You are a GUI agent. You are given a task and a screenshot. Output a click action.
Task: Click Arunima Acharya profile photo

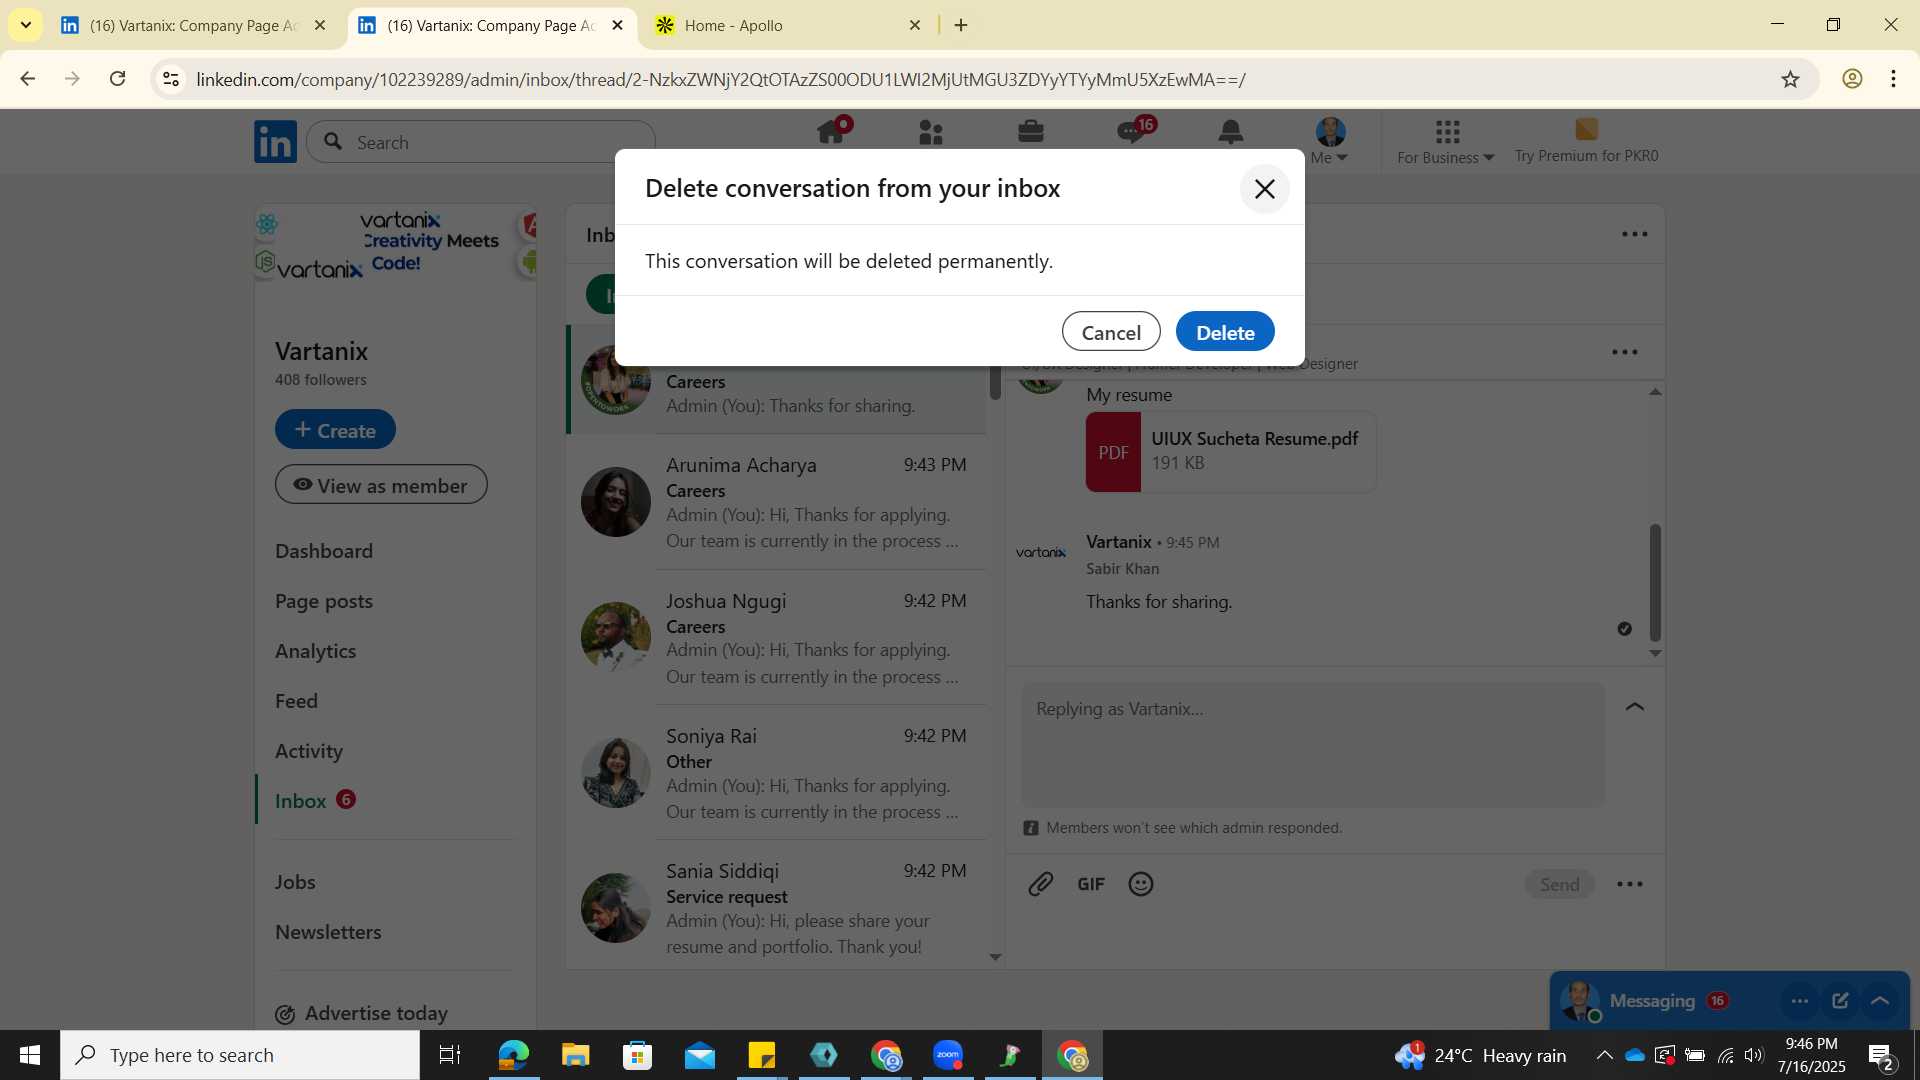[616, 502]
